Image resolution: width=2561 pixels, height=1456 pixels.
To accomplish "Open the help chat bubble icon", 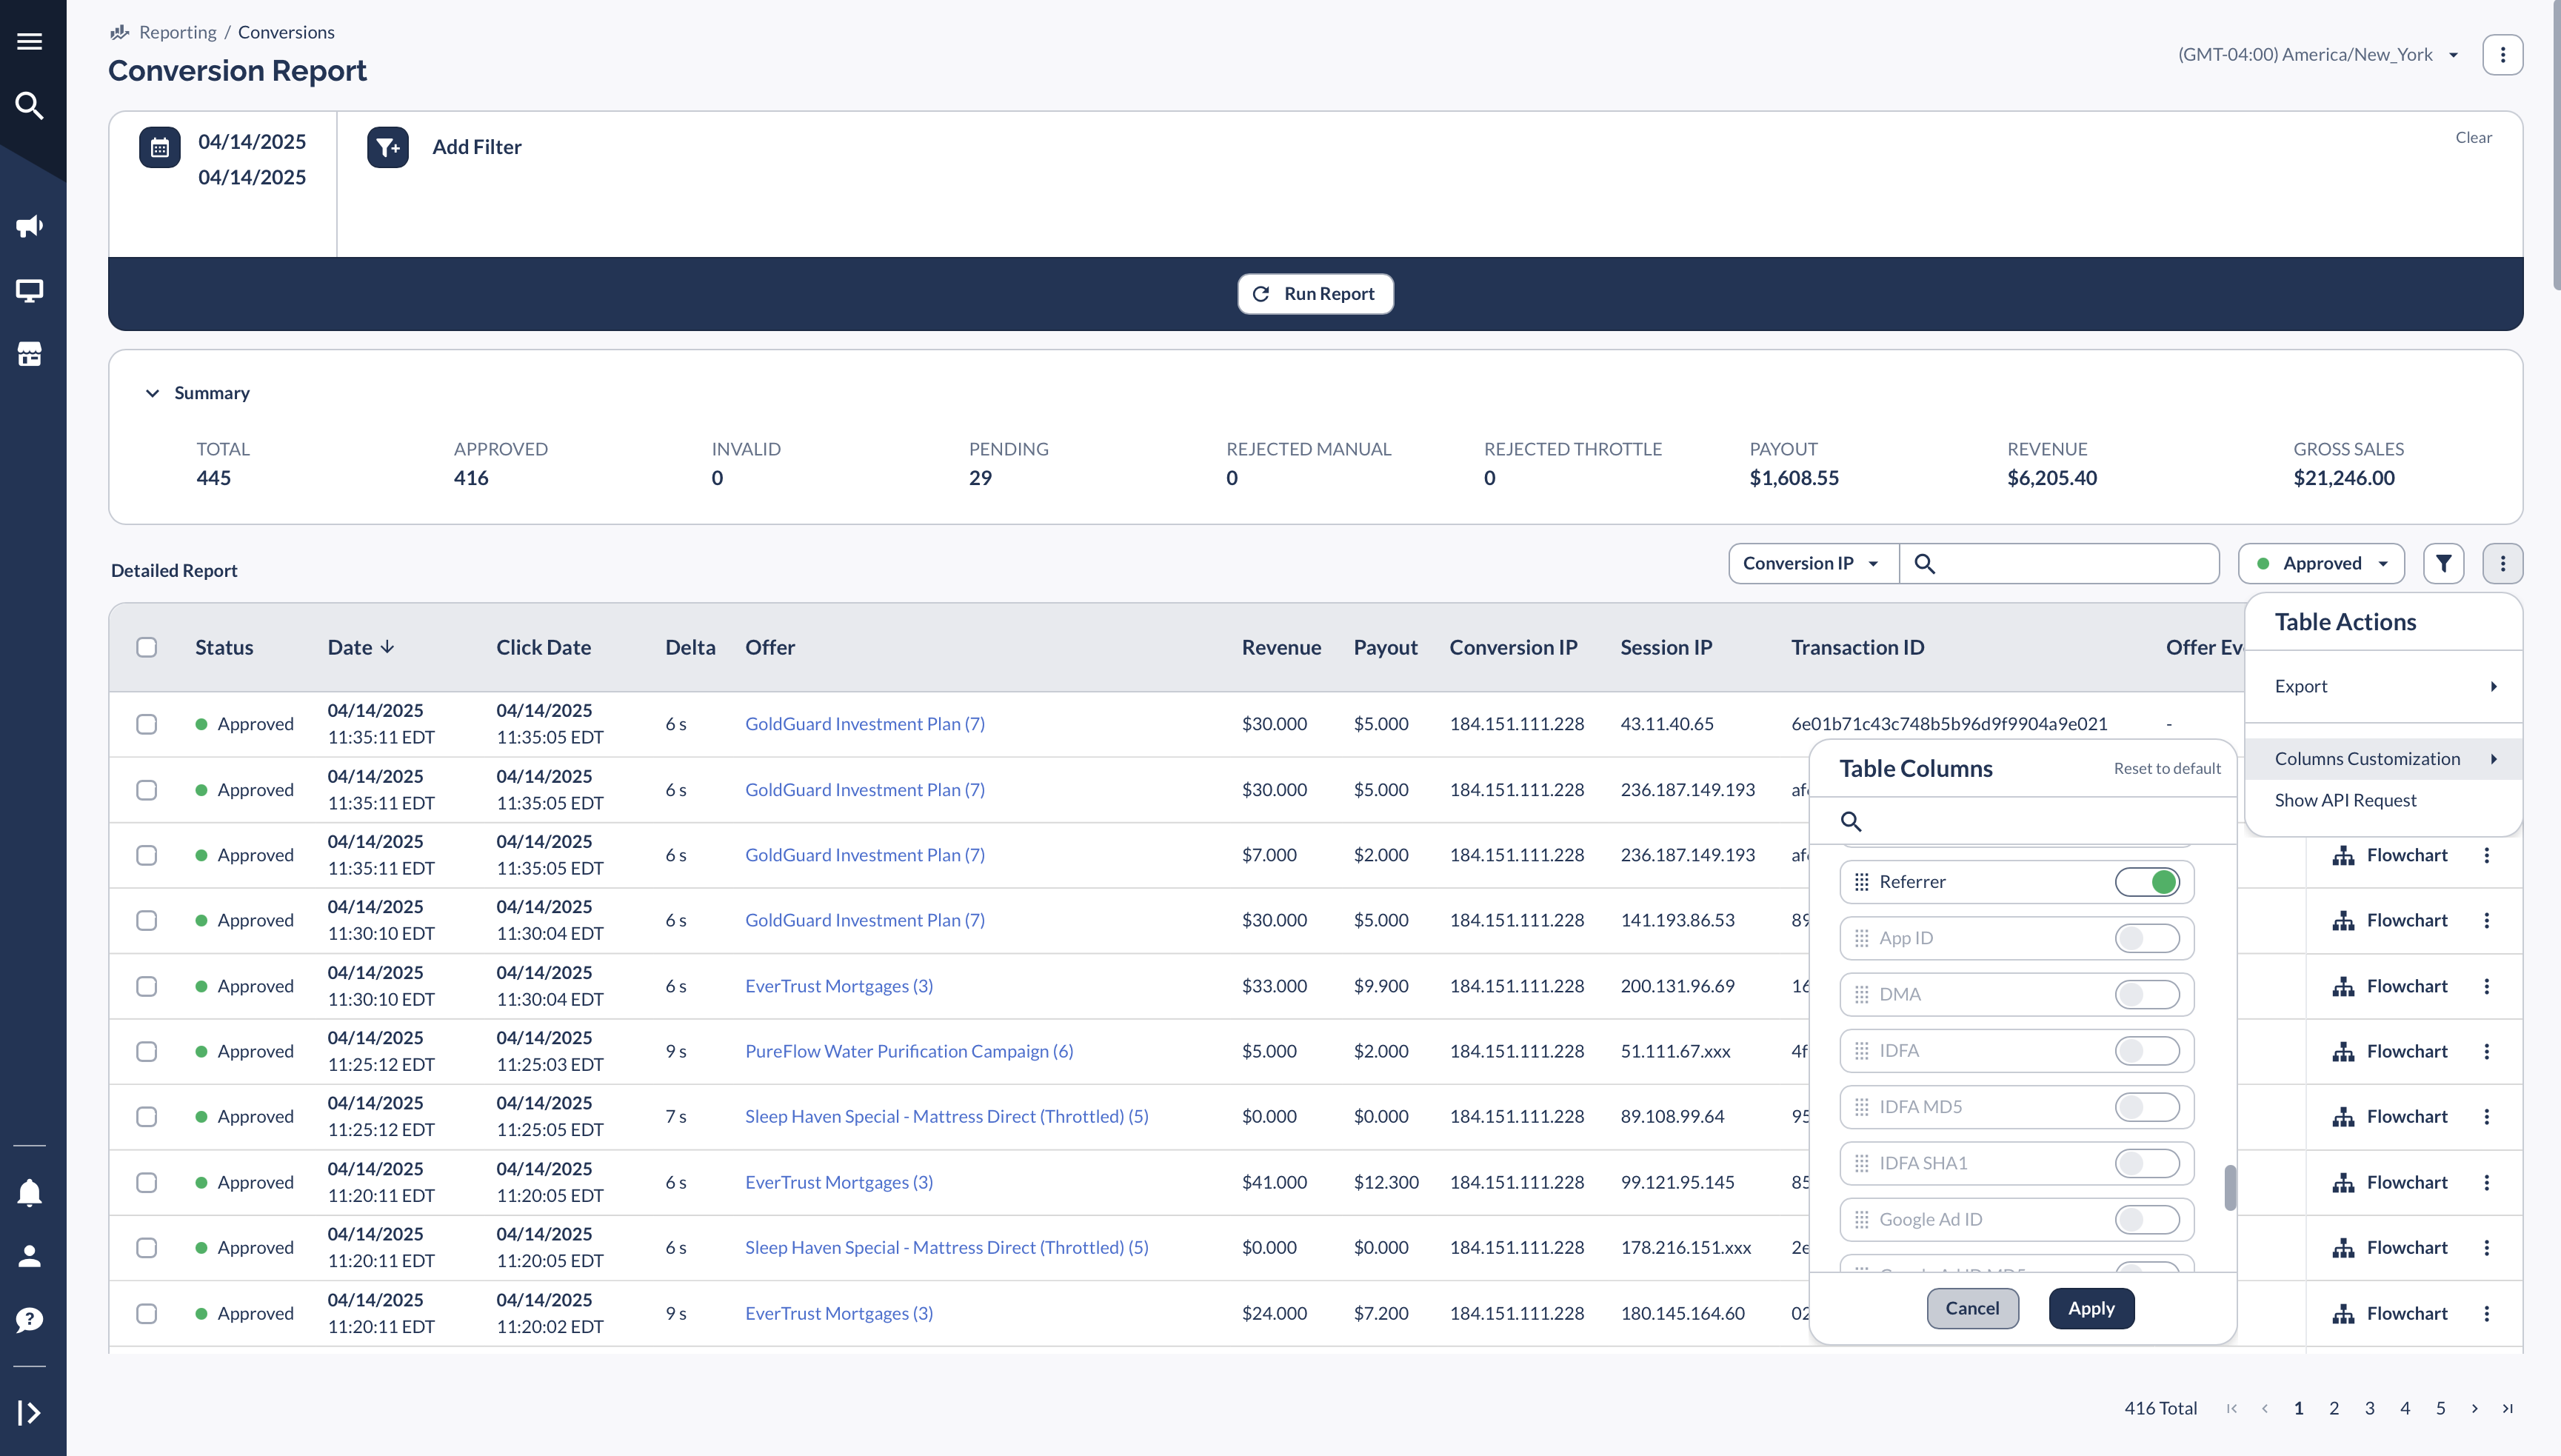I will [x=30, y=1320].
